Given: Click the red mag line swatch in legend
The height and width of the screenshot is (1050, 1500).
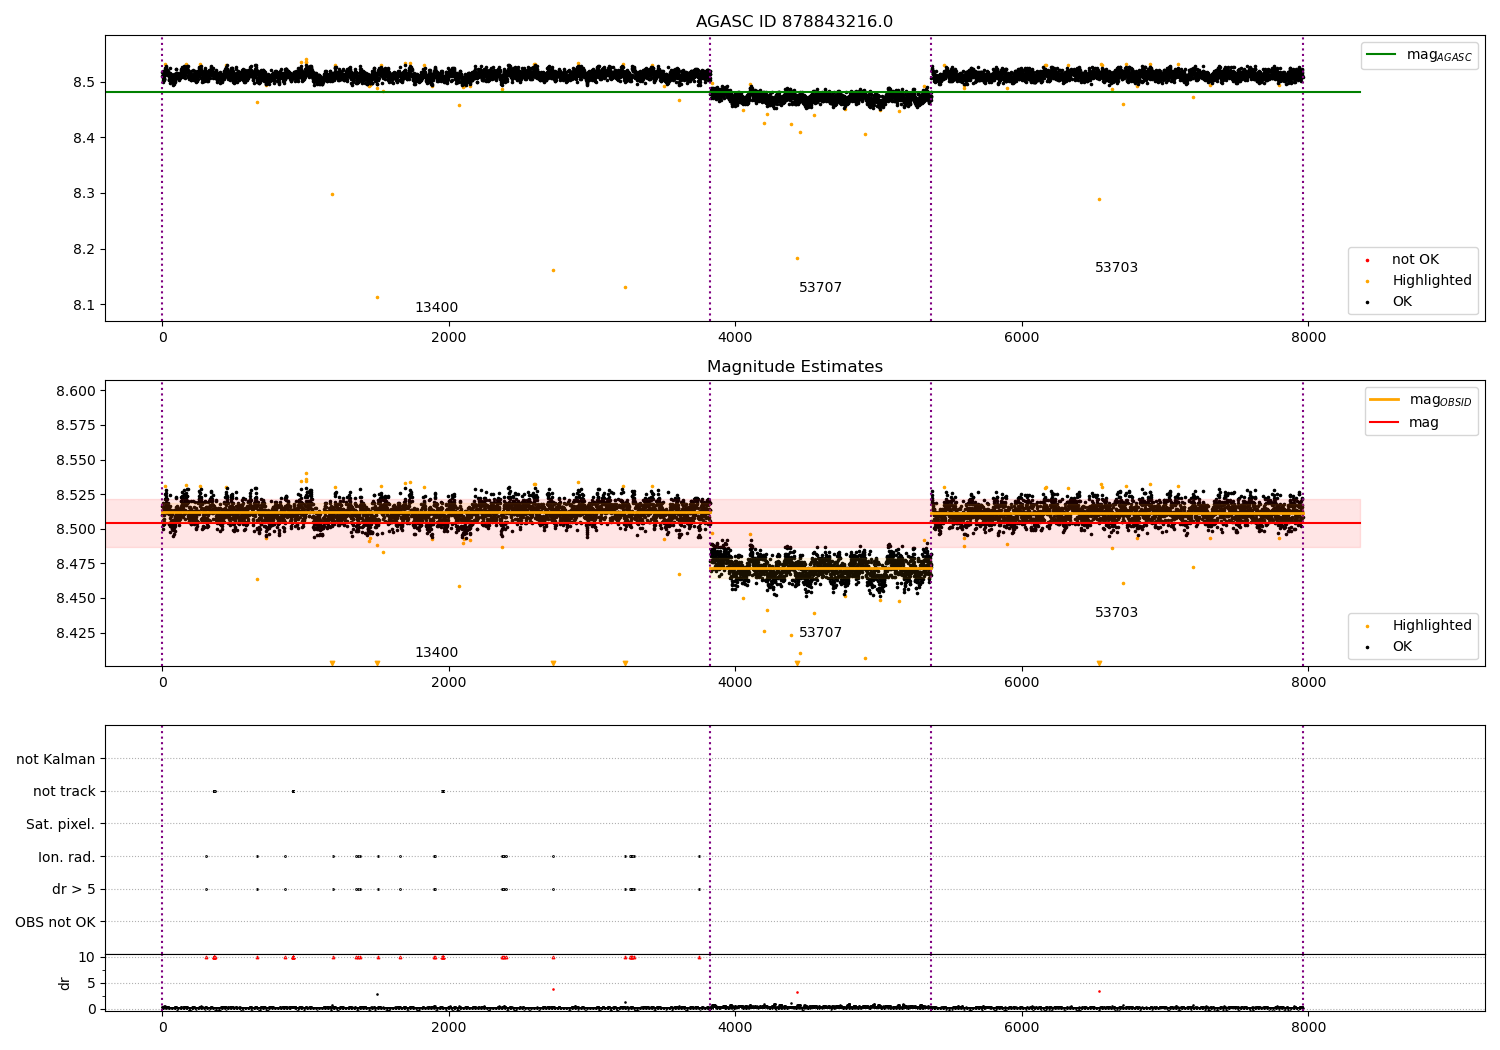Looking at the screenshot, I should pos(1385,423).
